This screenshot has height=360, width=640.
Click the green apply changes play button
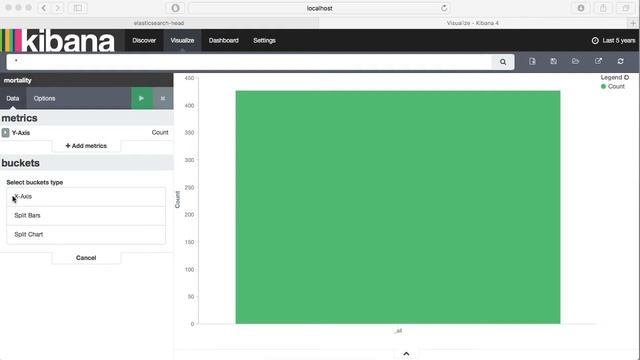point(141,98)
